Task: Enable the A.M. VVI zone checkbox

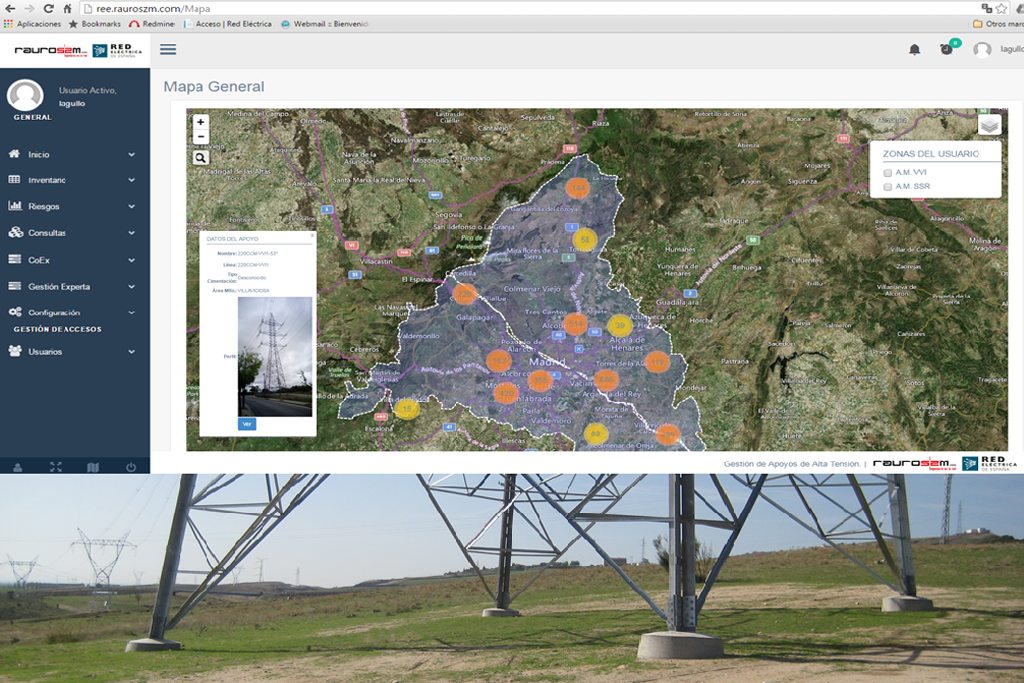Action: coord(888,173)
